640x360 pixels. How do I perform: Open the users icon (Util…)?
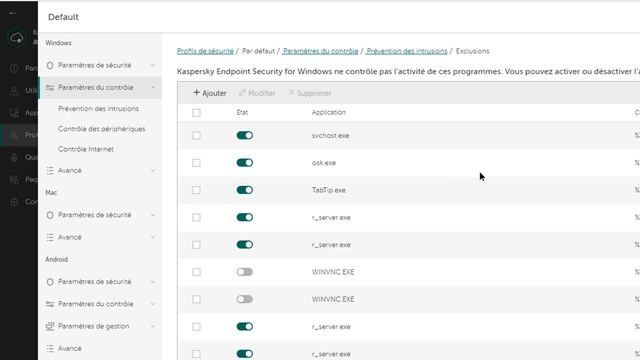tap(14, 91)
